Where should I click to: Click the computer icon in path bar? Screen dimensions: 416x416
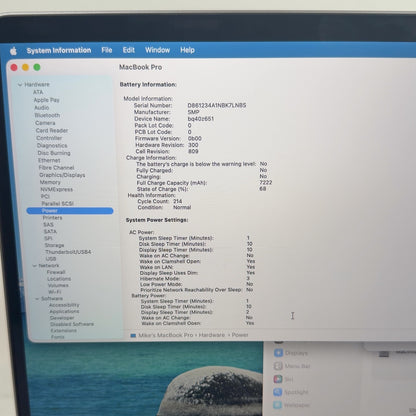(133, 335)
